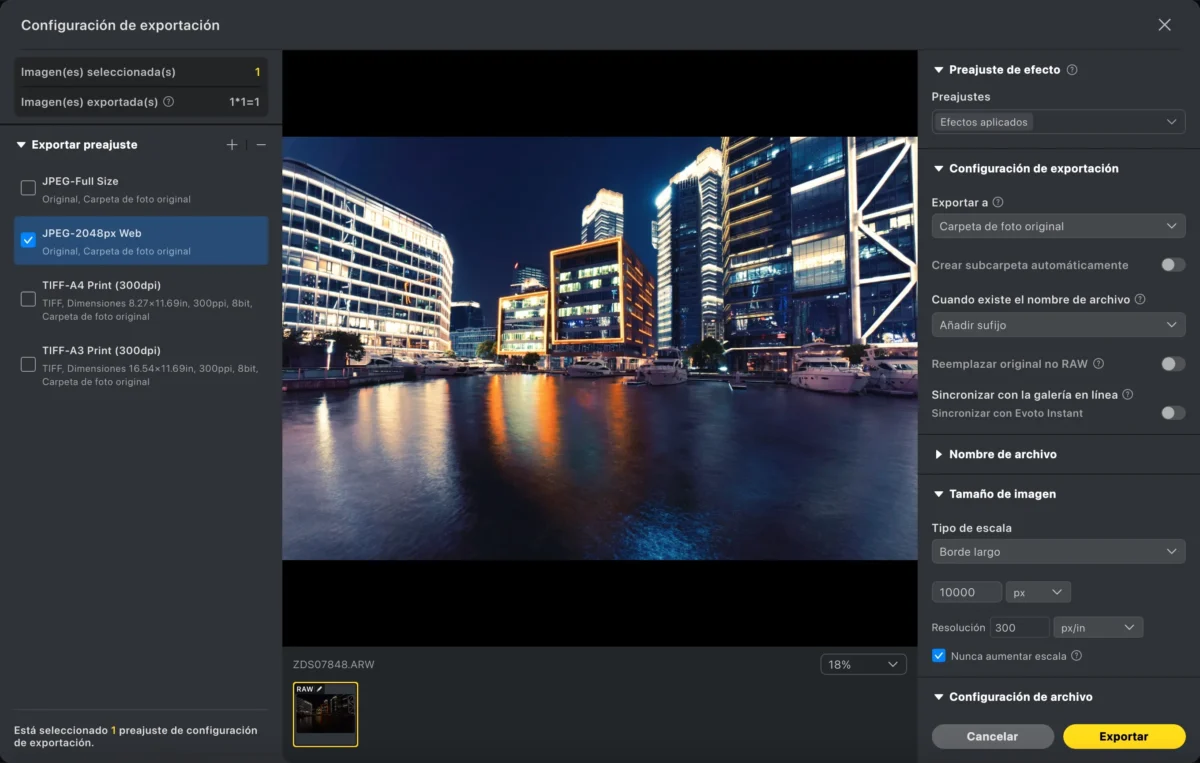Toggle Crear subcarpeta automáticamente switch

1172,265
